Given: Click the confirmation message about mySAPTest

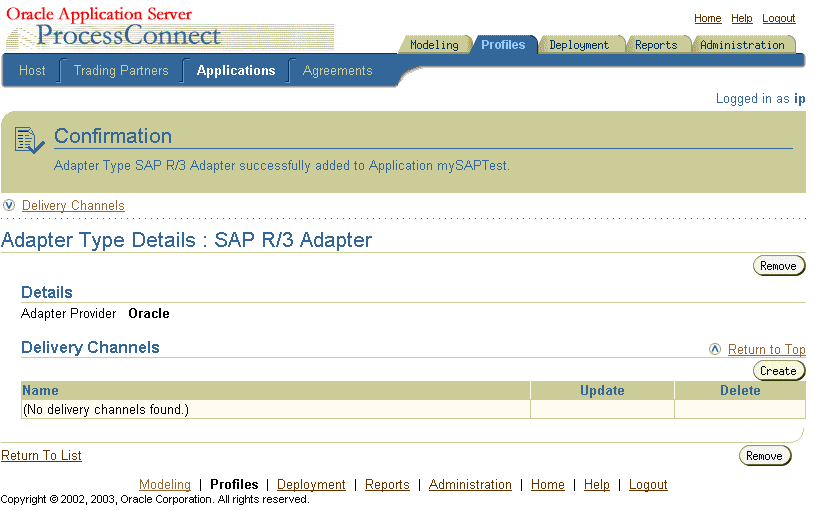Looking at the screenshot, I should [282, 166].
